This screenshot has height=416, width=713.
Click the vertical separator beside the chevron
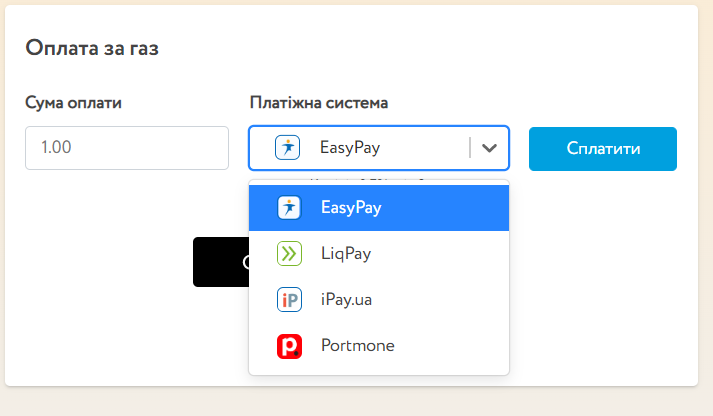(469, 148)
